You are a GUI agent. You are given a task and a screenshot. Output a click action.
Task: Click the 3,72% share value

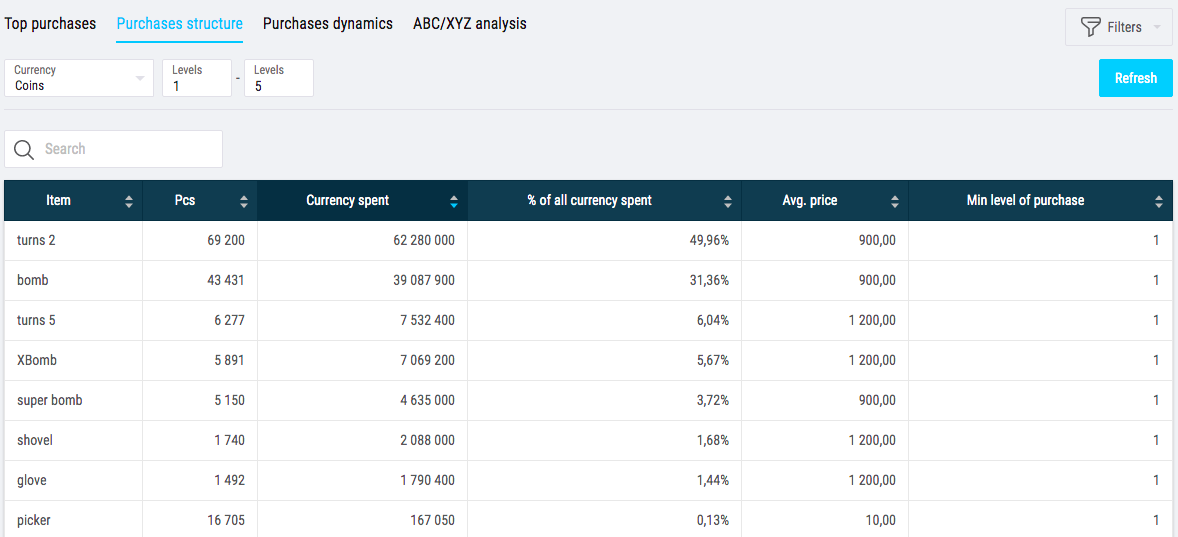coord(714,400)
